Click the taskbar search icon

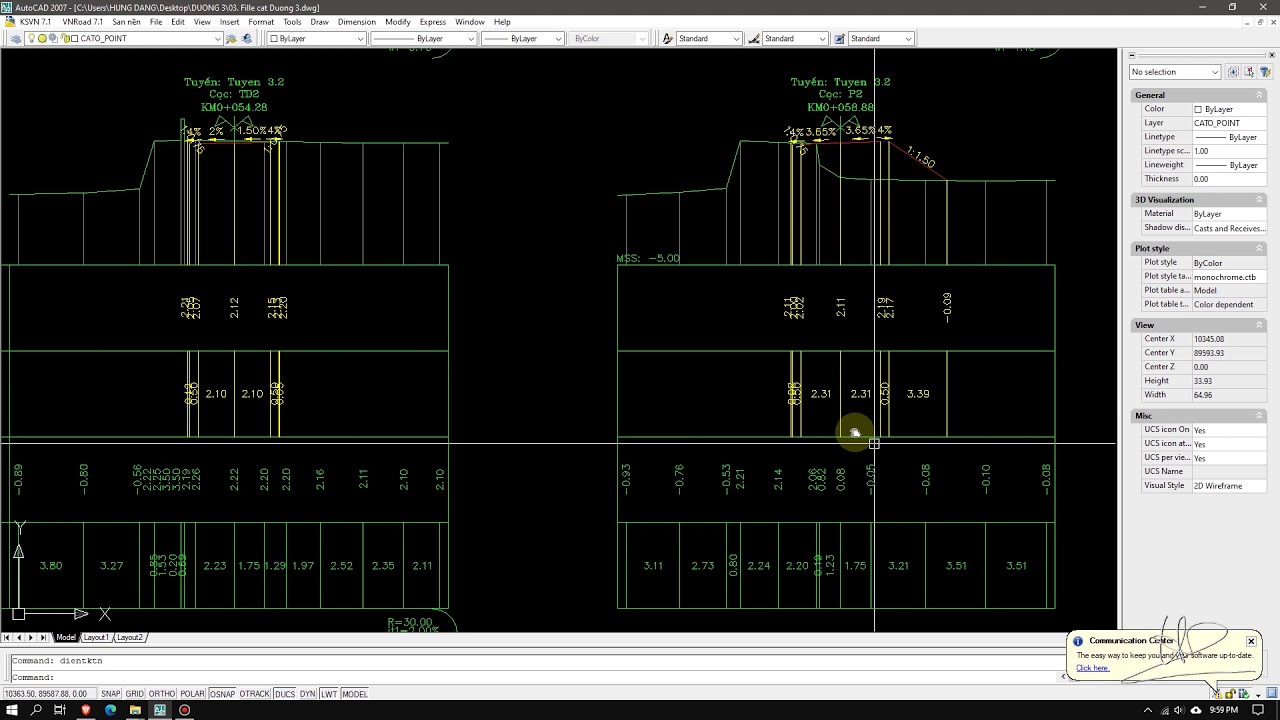(36, 710)
